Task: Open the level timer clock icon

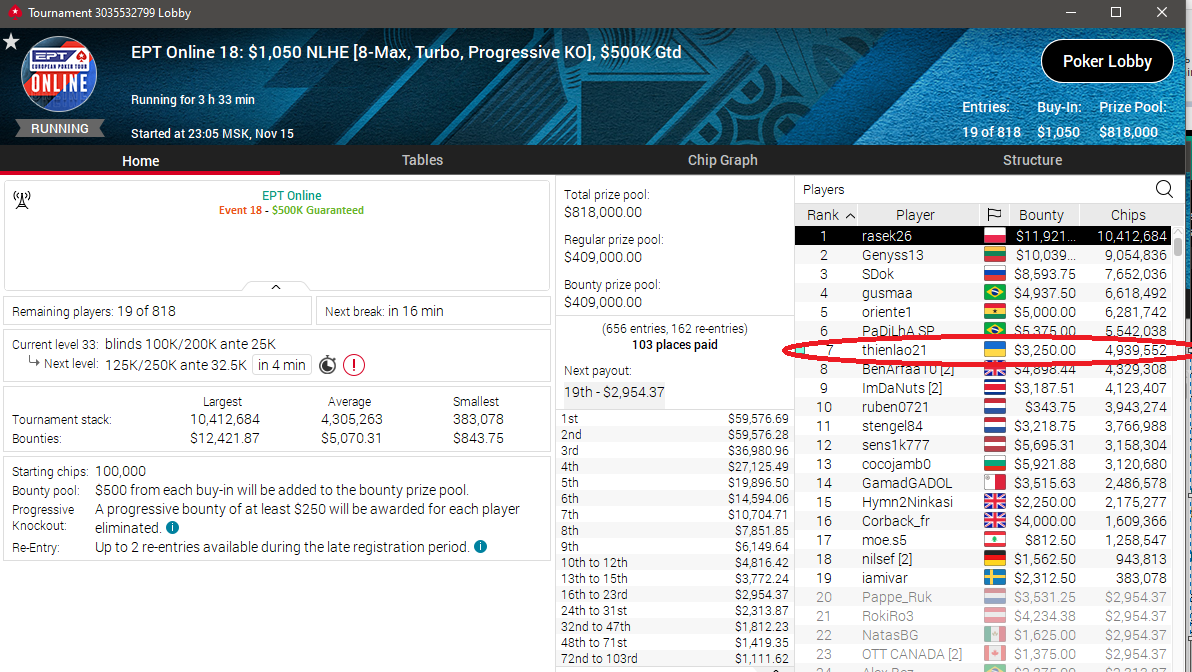Action: [327, 365]
